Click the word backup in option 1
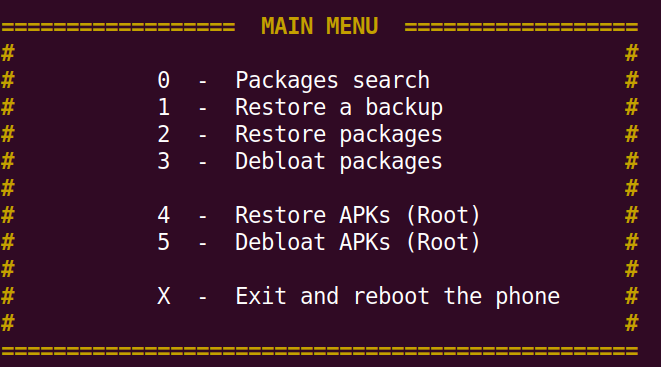 pyautogui.click(x=404, y=107)
